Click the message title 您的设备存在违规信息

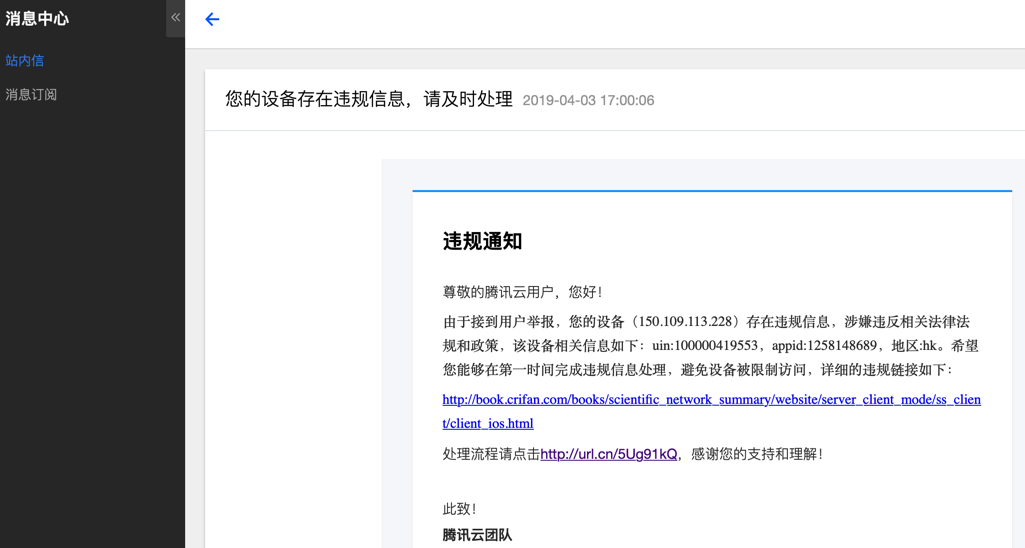369,99
